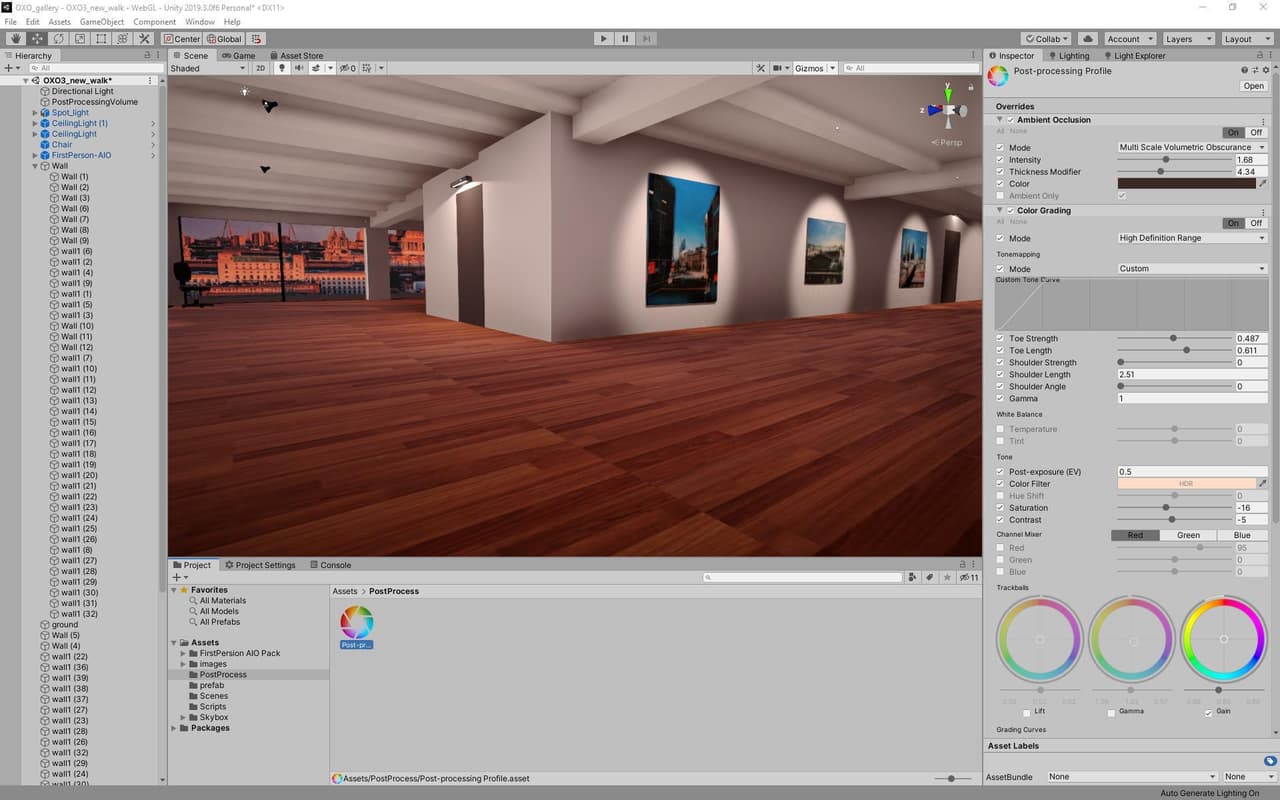The image size is (1280, 800).
Task: Turn Off all Ambient Occlusion overrides
Action: (x=1257, y=132)
